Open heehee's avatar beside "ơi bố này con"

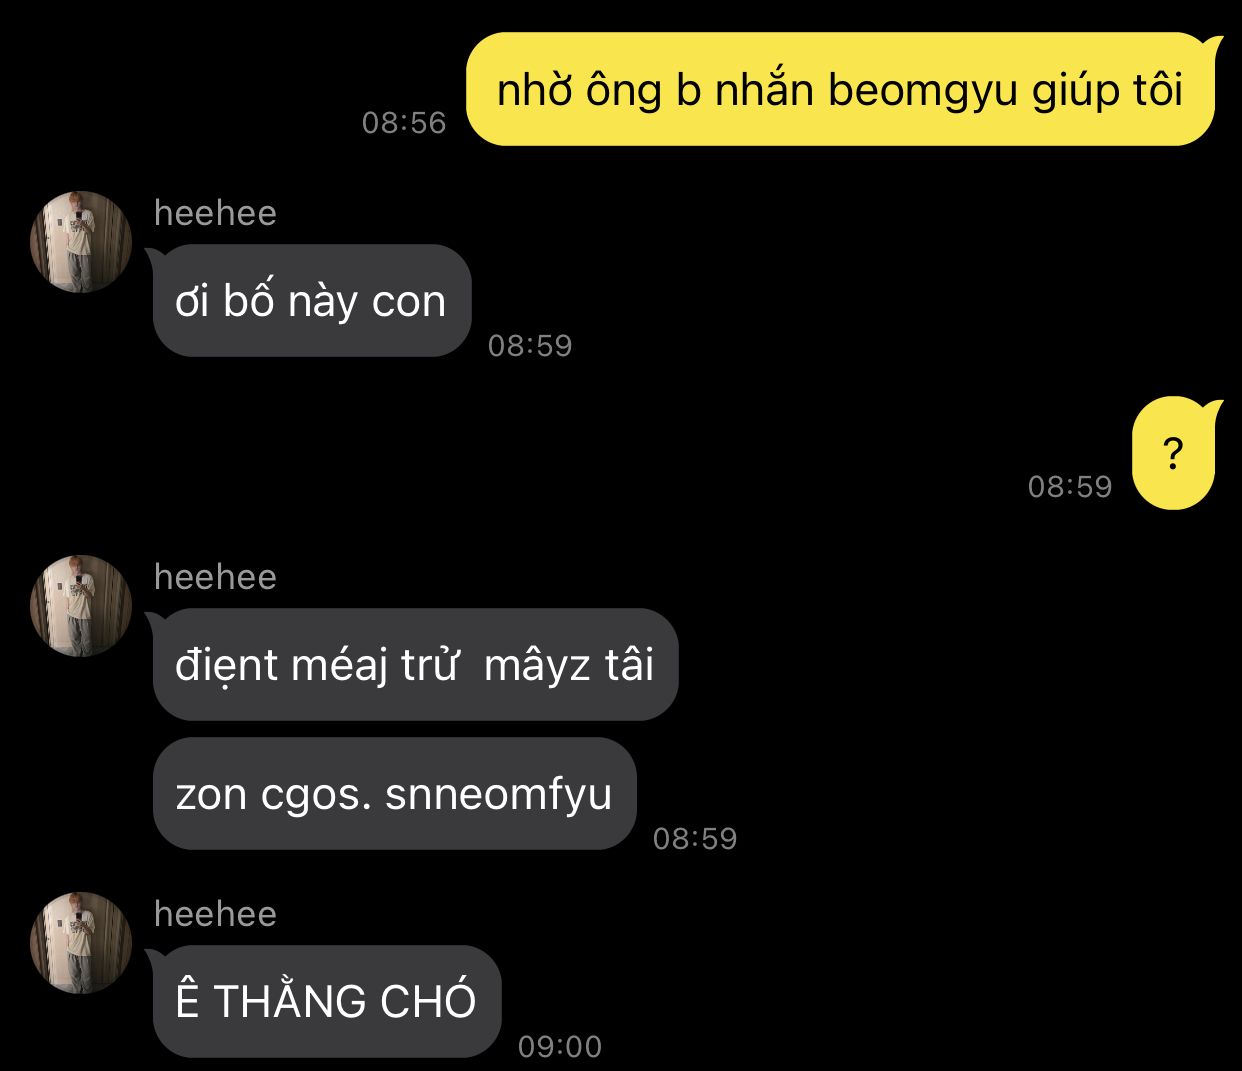pyautogui.click(x=80, y=242)
